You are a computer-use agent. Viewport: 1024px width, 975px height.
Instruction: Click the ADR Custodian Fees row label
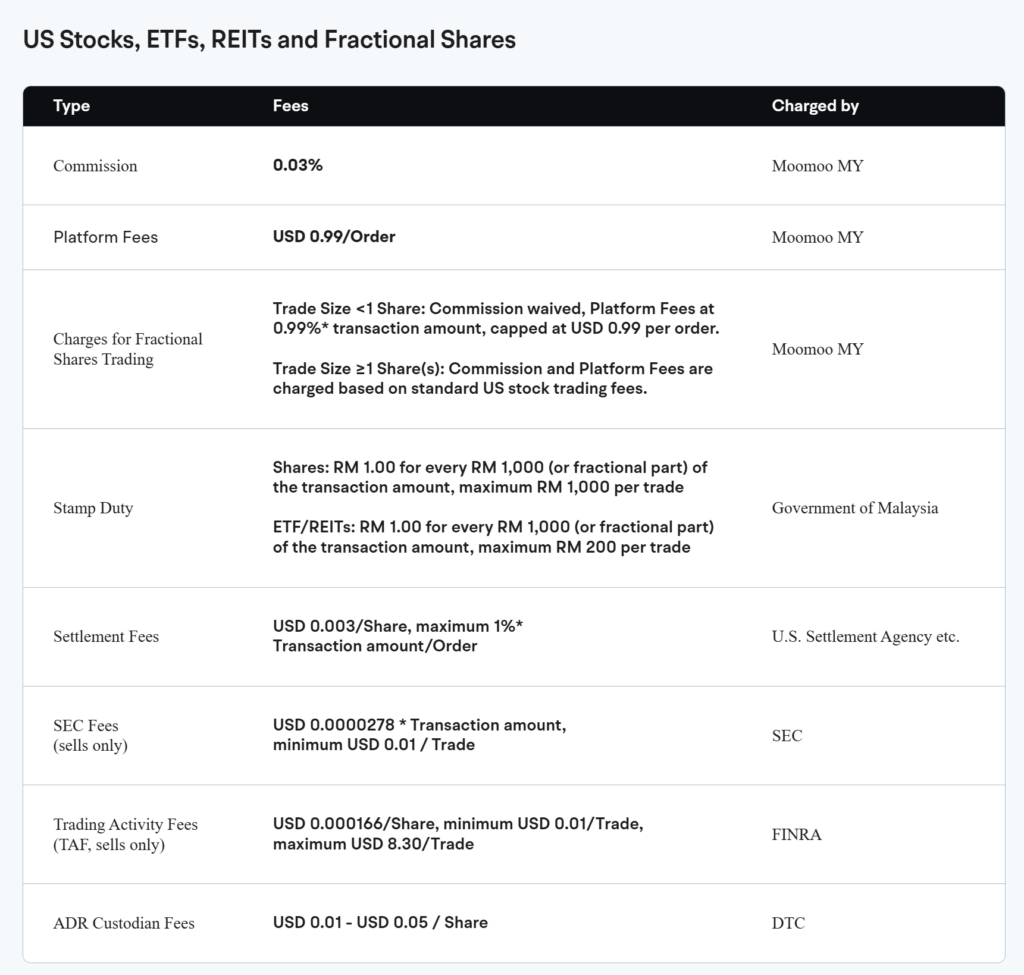[124, 923]
